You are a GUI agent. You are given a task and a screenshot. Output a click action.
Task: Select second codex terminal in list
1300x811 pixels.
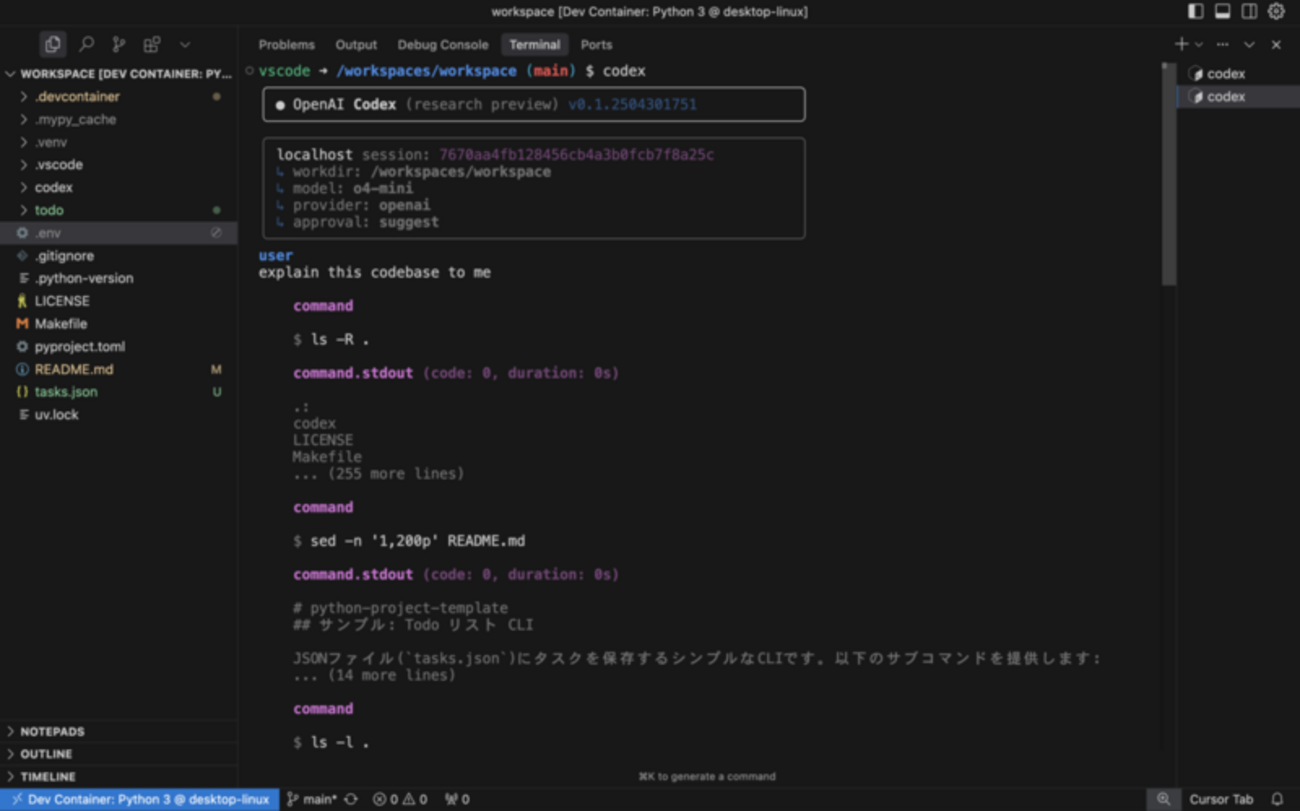tap(1237, 96)
